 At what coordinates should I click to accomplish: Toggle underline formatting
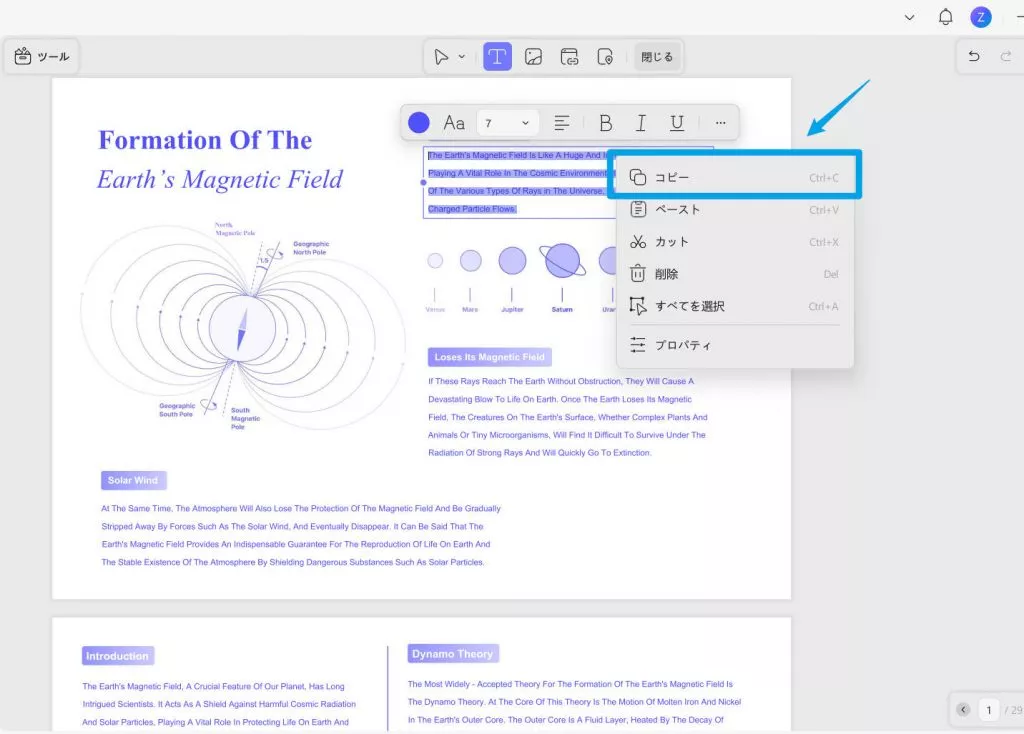coord(677,123)
